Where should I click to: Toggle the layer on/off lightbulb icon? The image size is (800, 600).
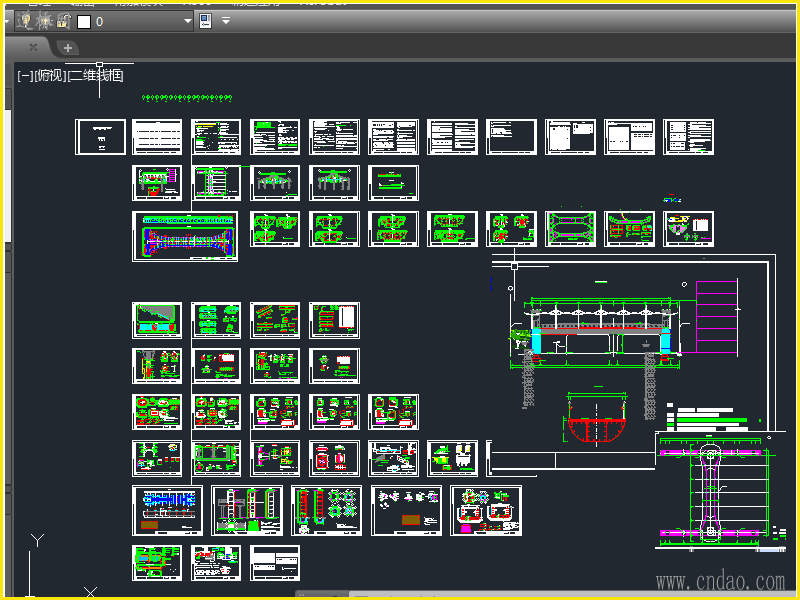26,21
